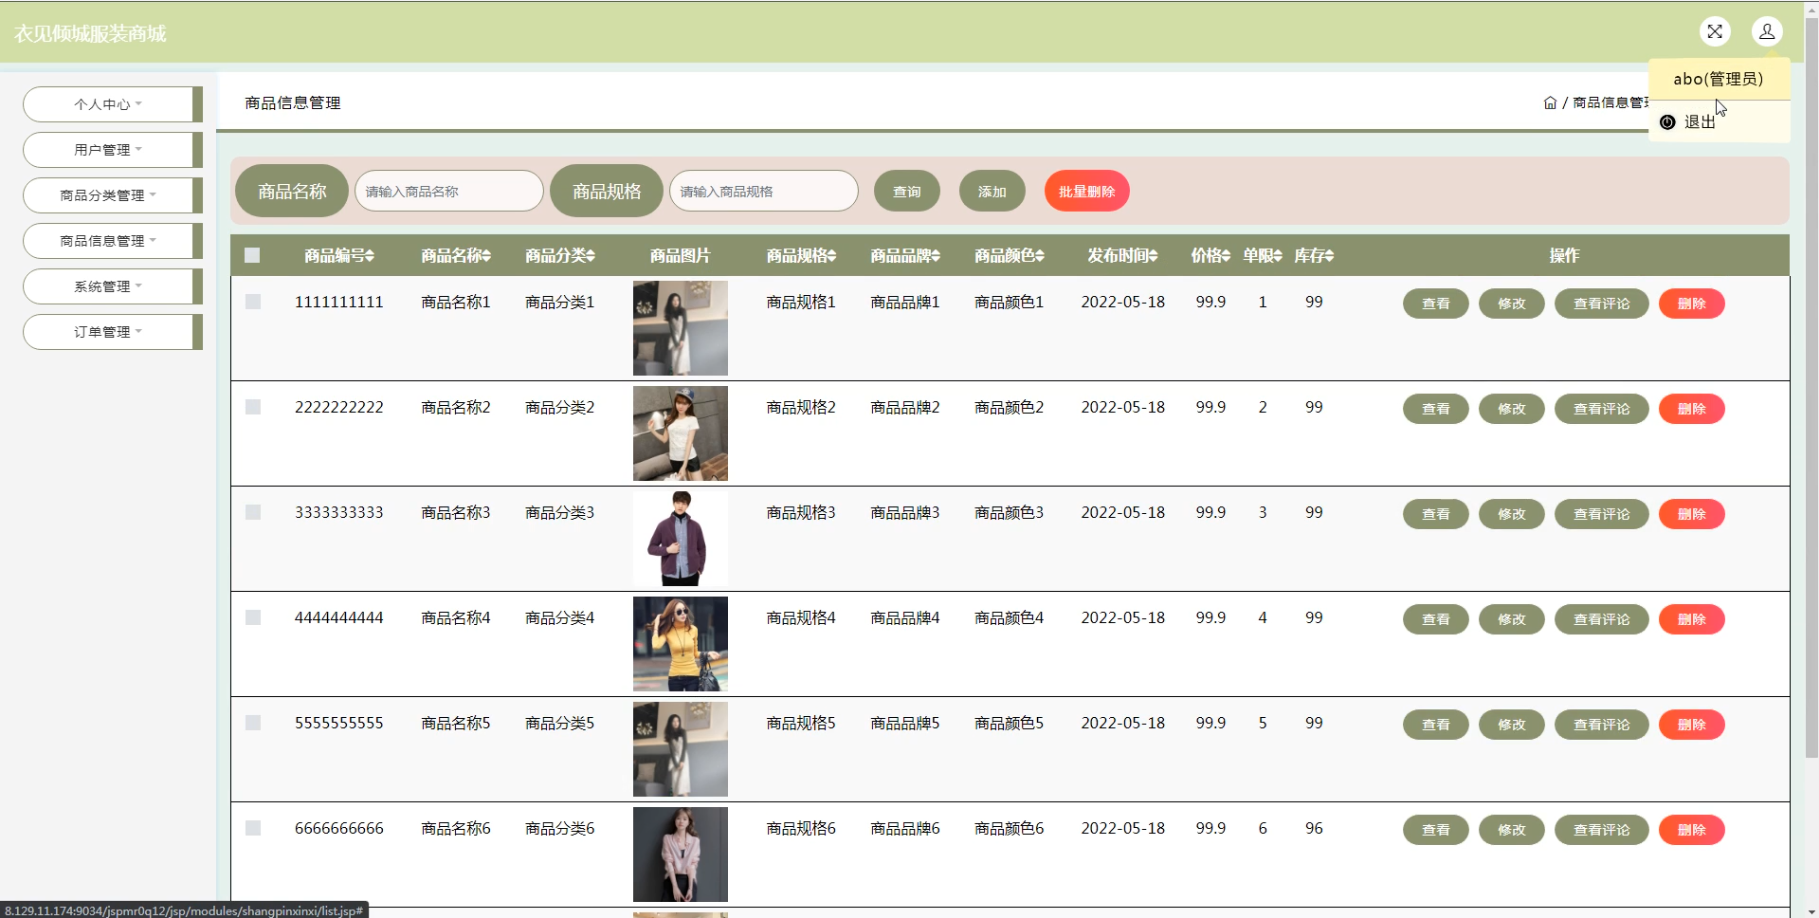Choose 退出 to log out
The image size is (1819, 918).
pos(1699,122)
